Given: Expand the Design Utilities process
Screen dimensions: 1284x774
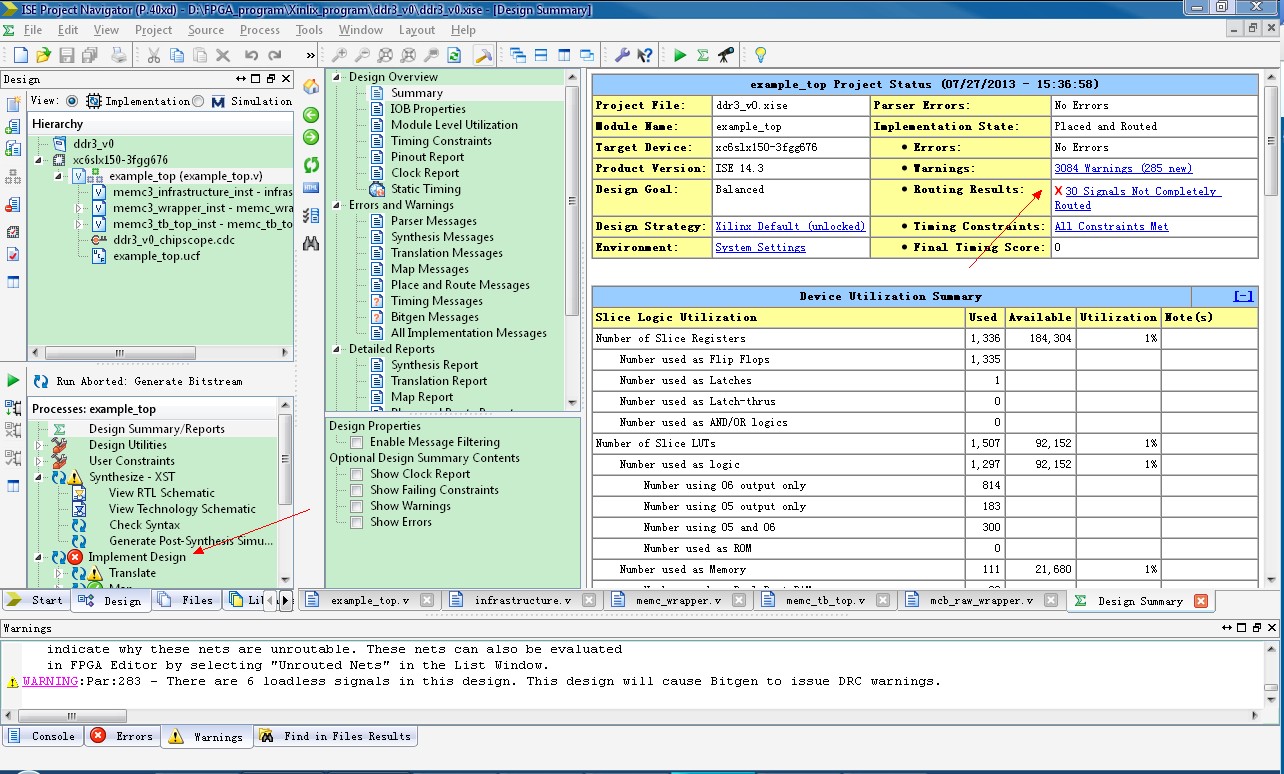Looking at the screenshot, I should click(x=39, y=445).
